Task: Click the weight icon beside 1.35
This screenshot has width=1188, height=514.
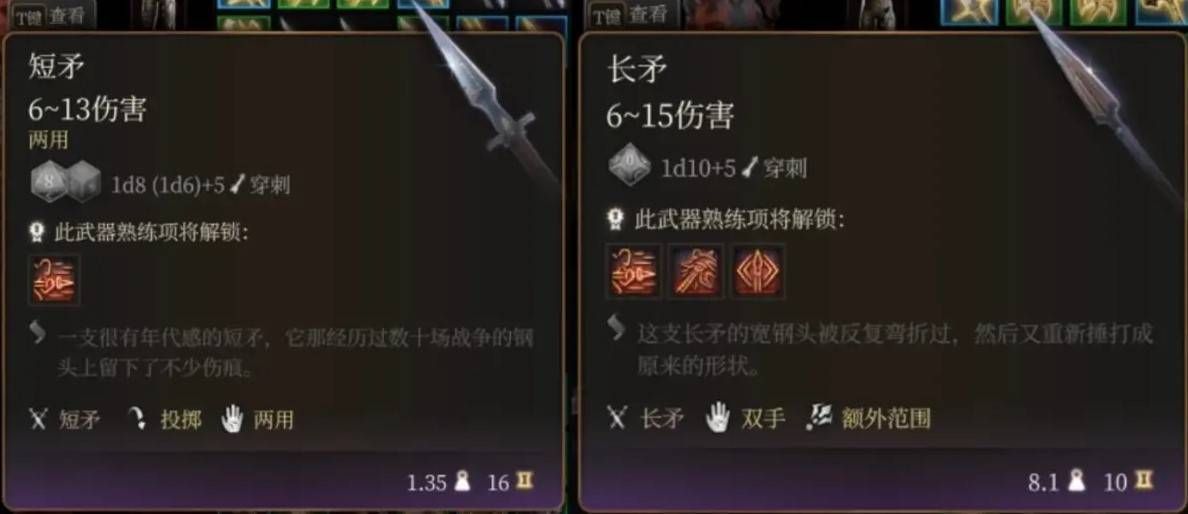Action: 462,481
